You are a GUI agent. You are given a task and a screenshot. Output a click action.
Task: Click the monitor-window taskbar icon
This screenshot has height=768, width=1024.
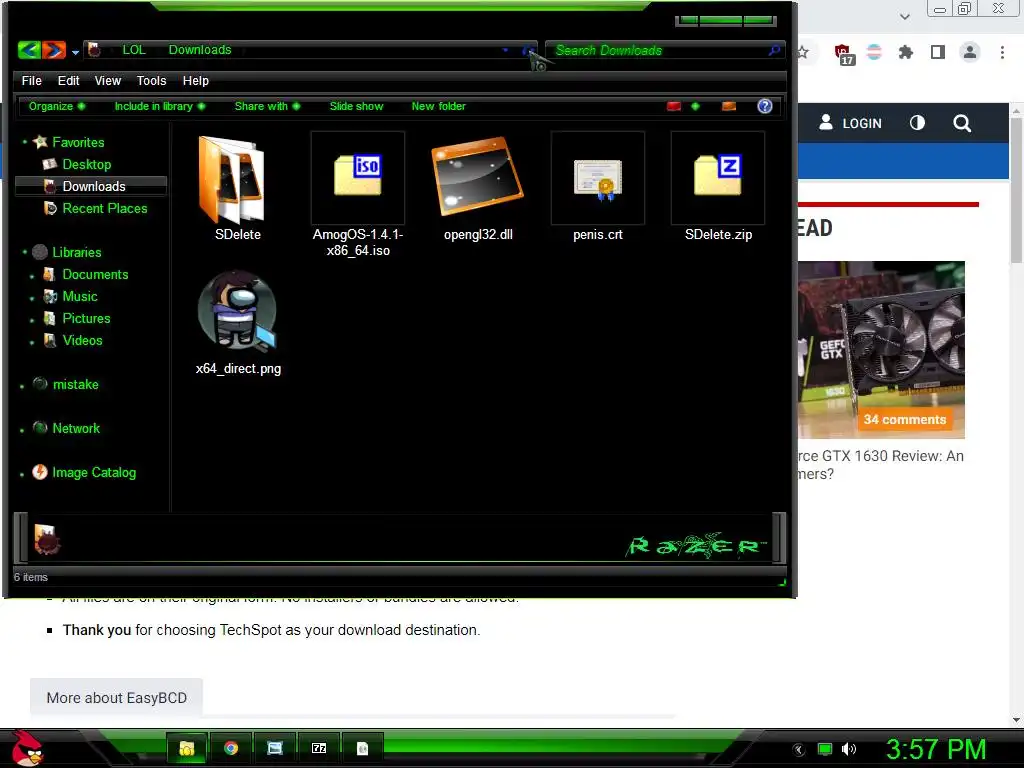[x=275, y=748]
